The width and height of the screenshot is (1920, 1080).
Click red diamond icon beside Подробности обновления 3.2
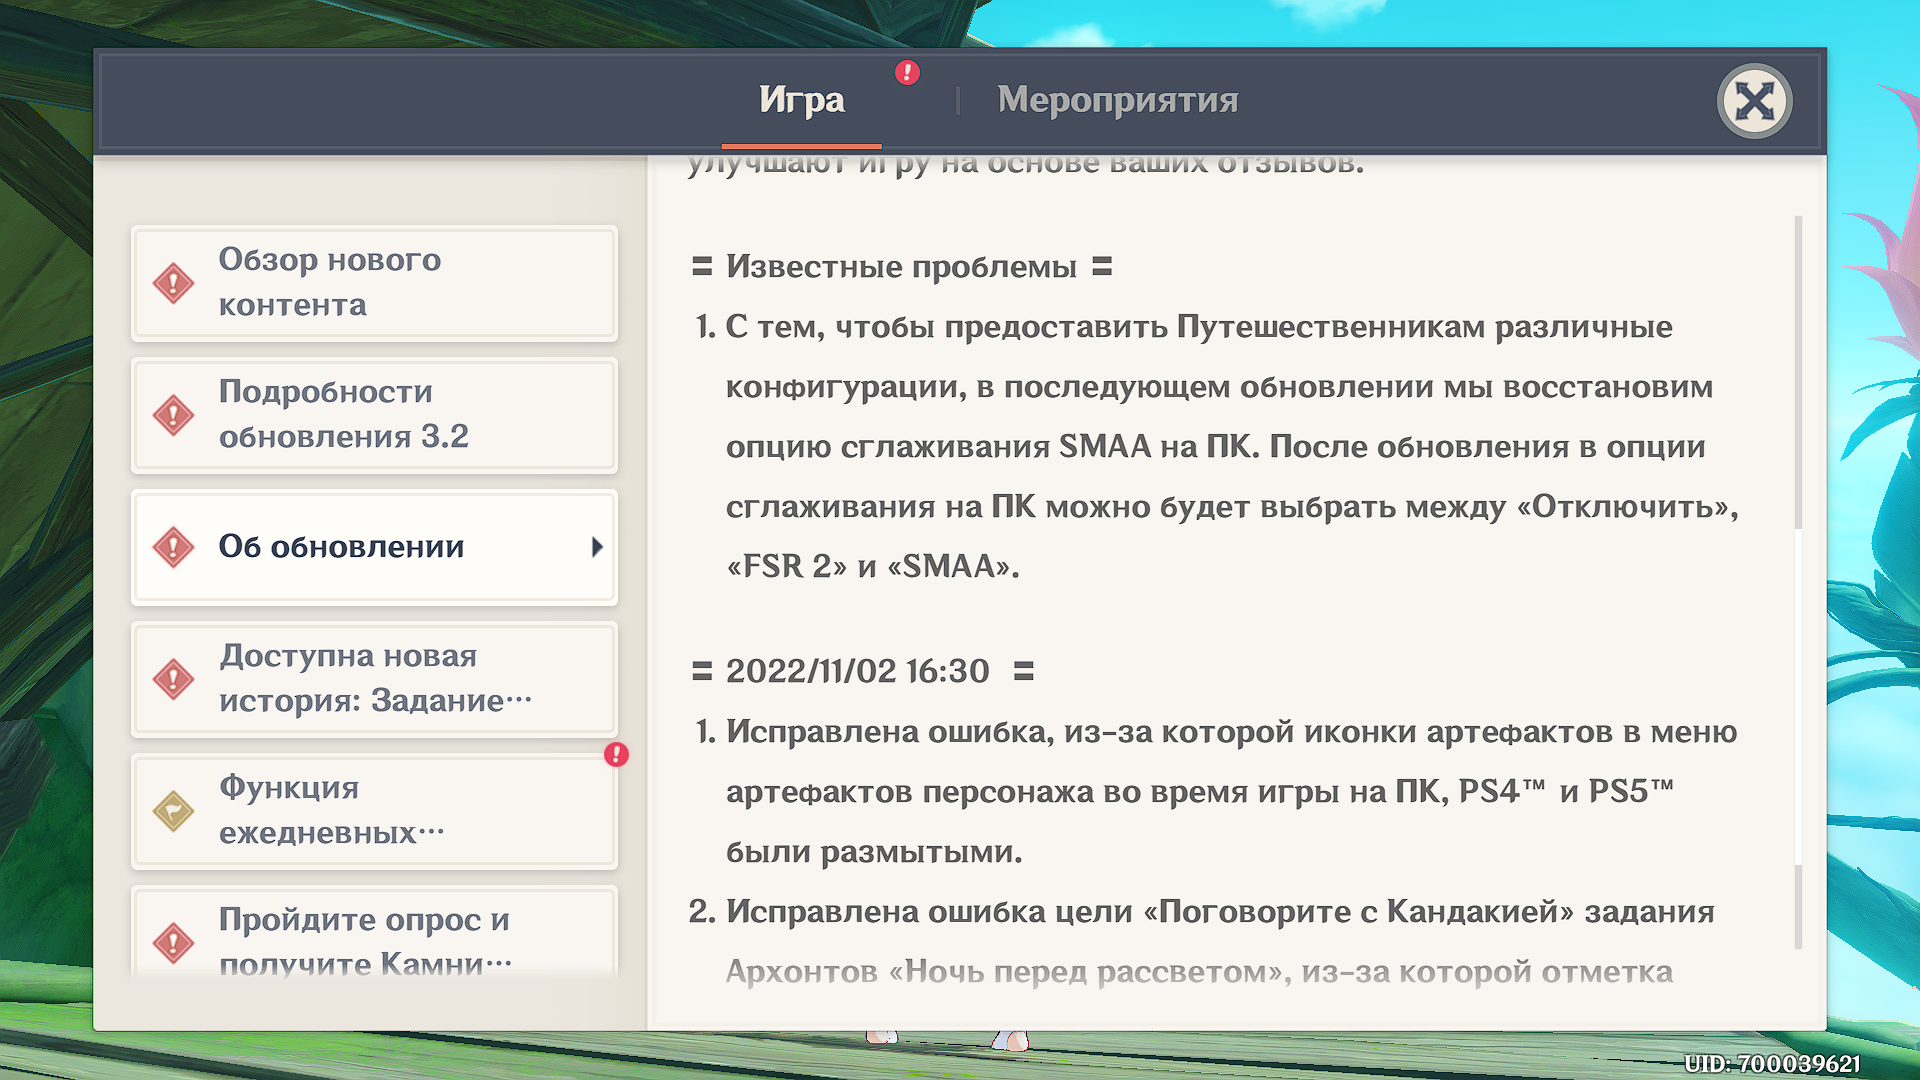pos(173,415)
